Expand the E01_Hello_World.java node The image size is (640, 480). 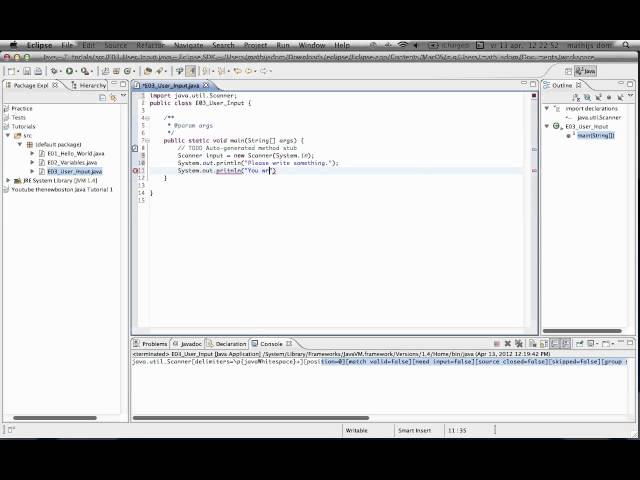point(32,153)
